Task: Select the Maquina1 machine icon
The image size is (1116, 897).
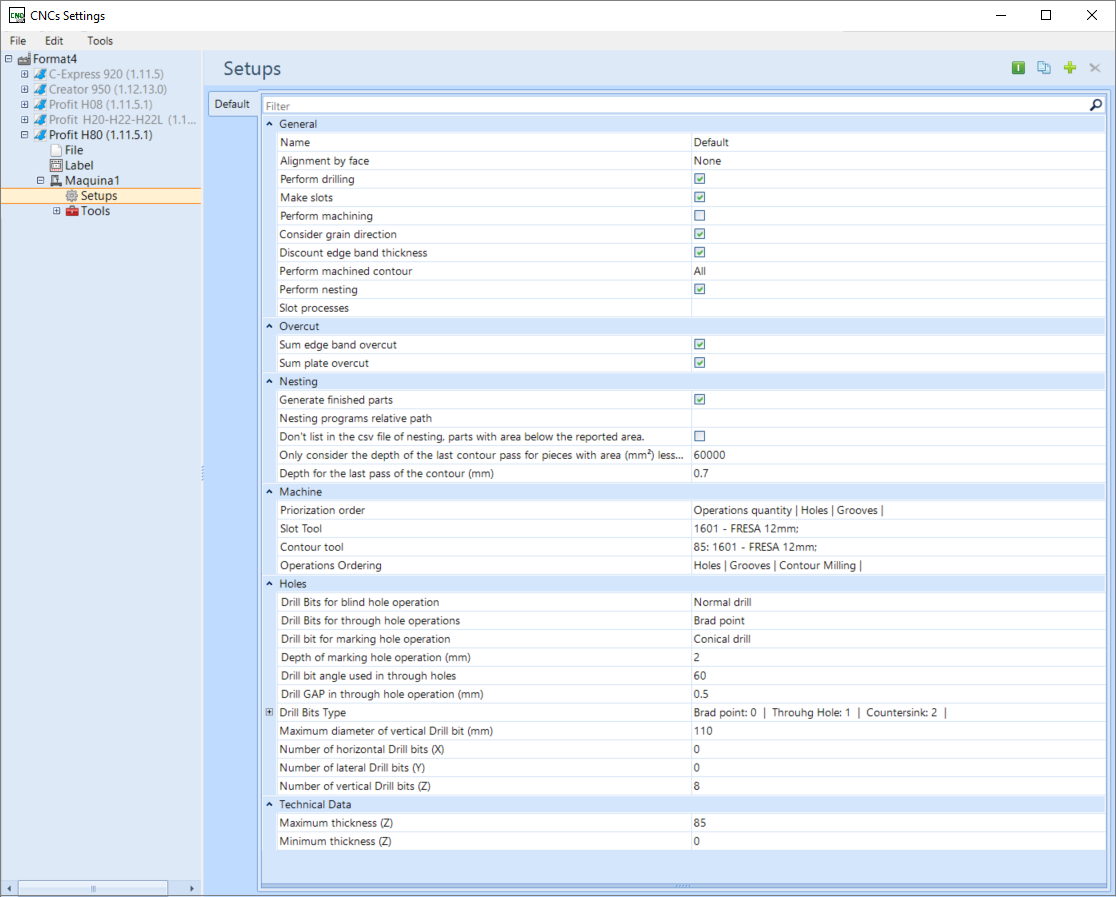Action: coord(56,180)
